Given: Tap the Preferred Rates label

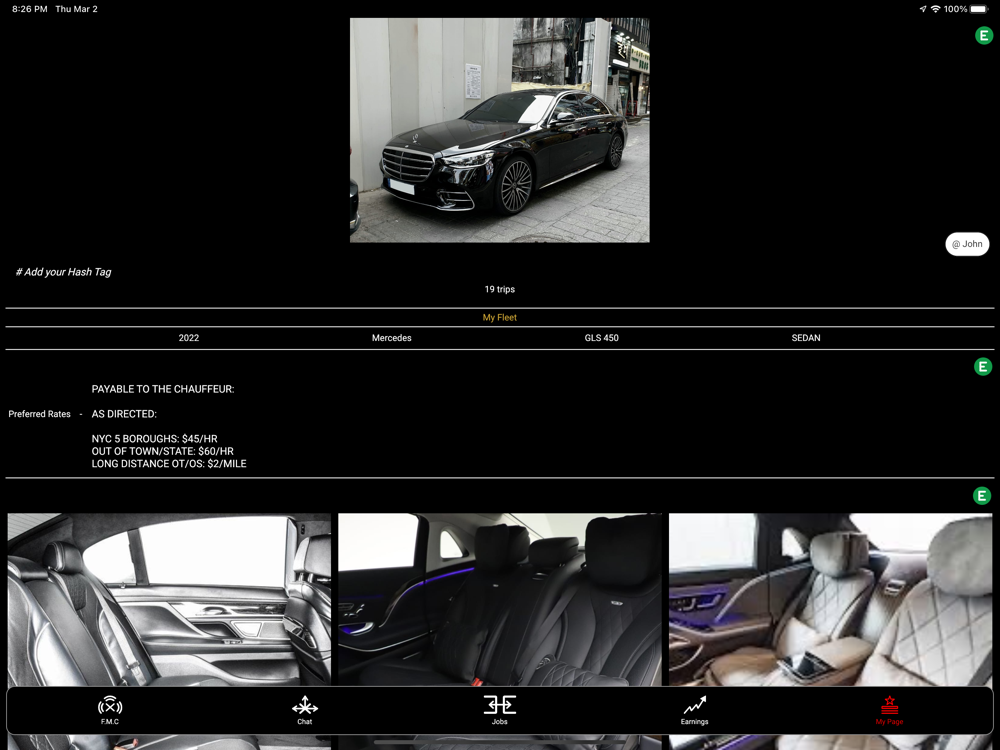Looking at the screenshot, I should coord(40,414).
